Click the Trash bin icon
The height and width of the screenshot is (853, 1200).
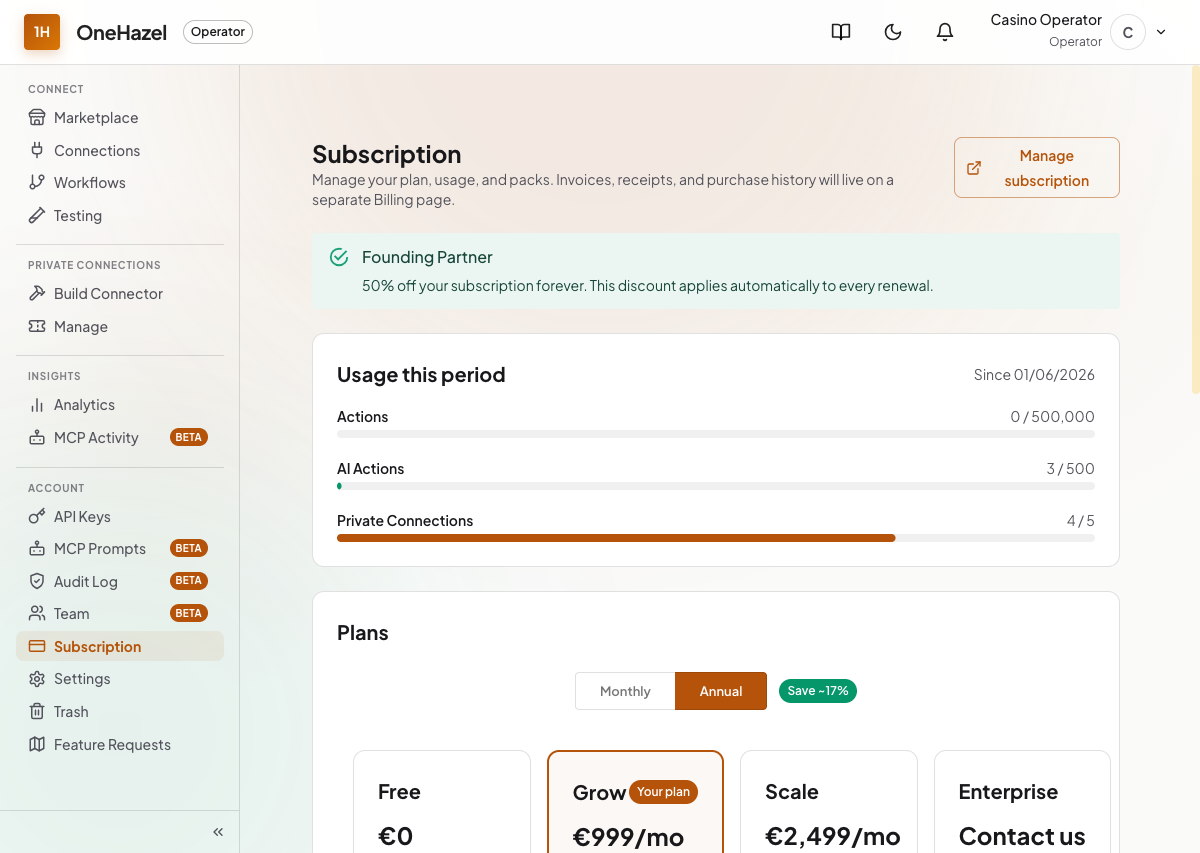[37, 712]
